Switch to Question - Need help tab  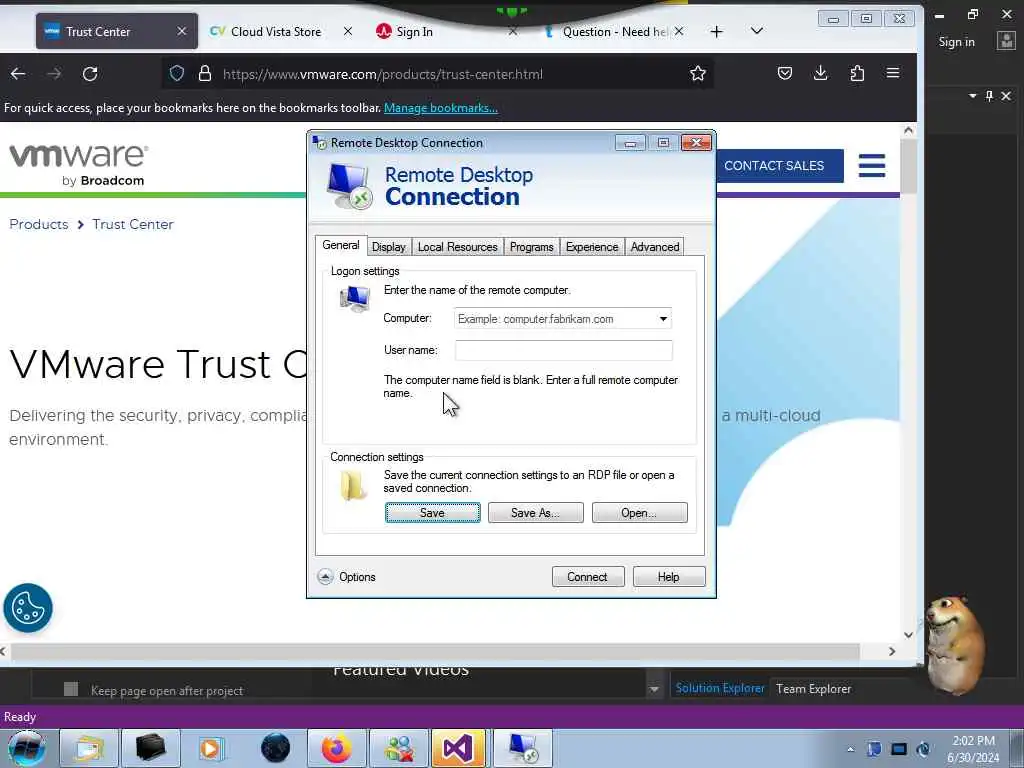click(614, 31)
